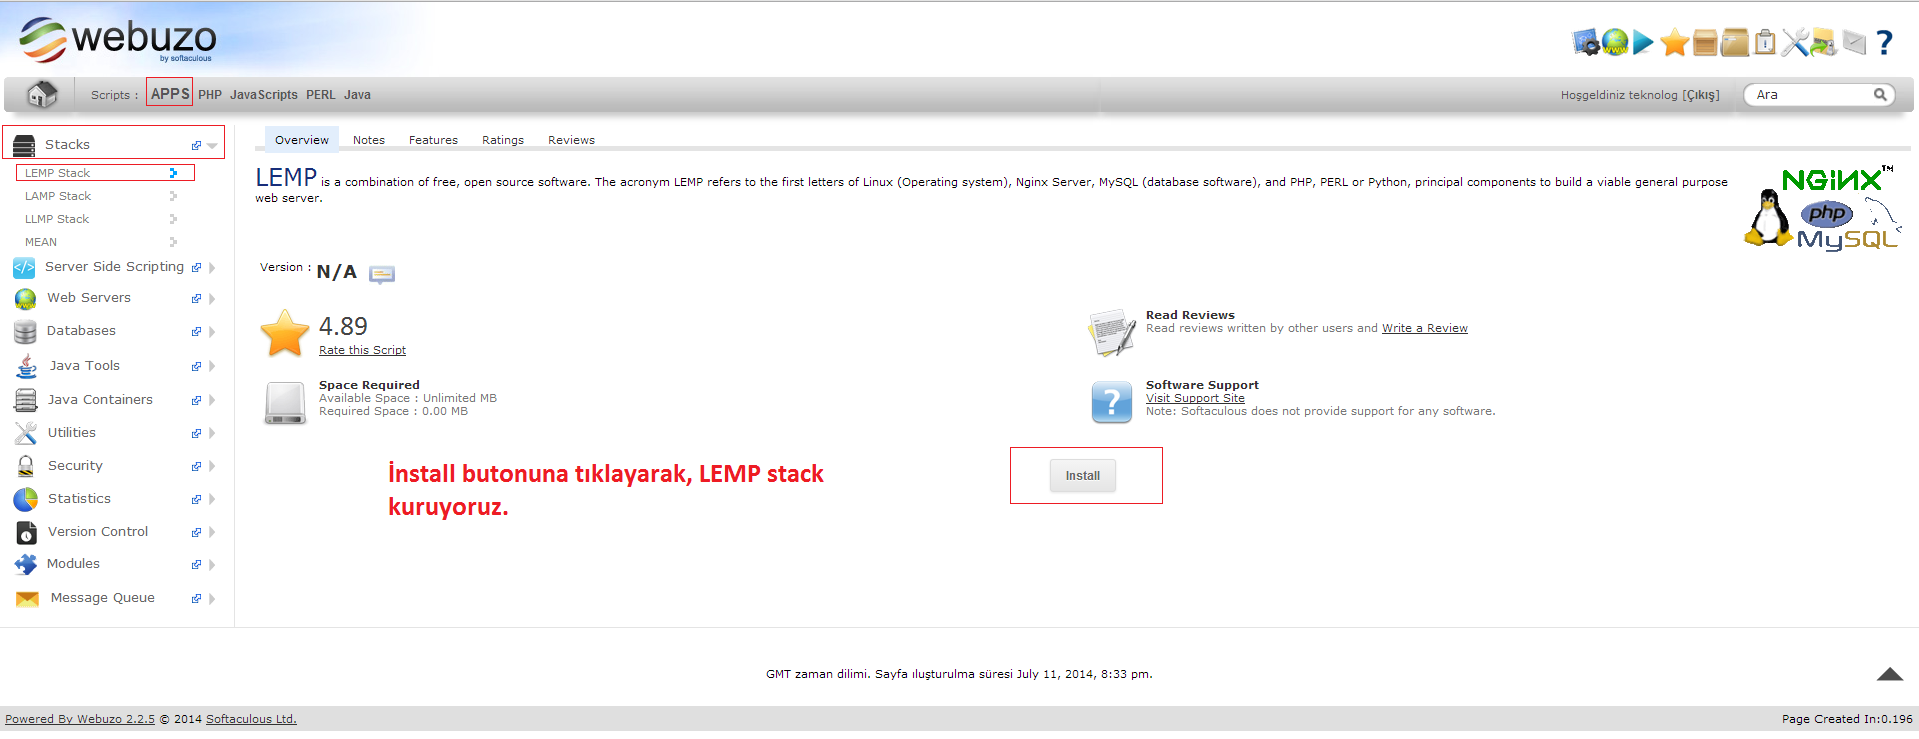This screenshot has height=739, width=1919.
Task: Expand the Java Tools category arrow
Action: (x=212, y=366)
